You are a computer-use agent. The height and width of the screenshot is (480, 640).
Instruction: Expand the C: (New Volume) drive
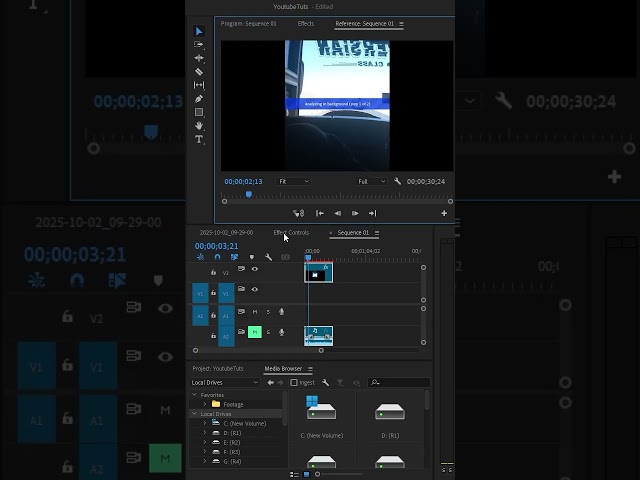(x=205, y=423)
